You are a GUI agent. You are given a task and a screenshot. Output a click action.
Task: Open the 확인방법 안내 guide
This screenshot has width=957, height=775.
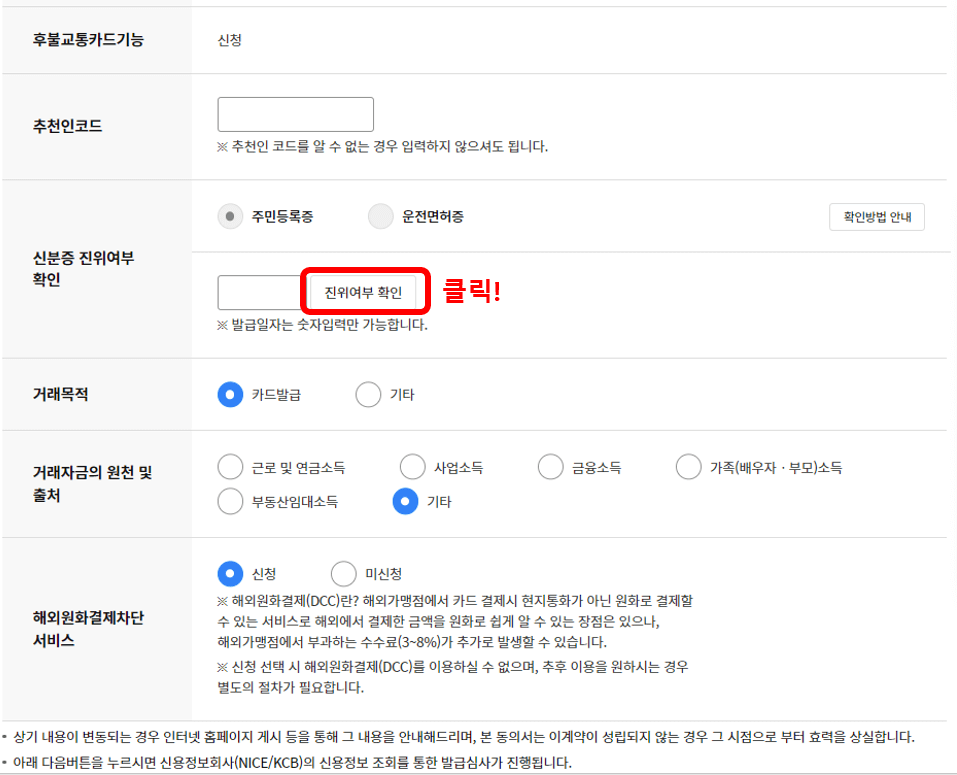pyautogui.click(x=876, y=216)
